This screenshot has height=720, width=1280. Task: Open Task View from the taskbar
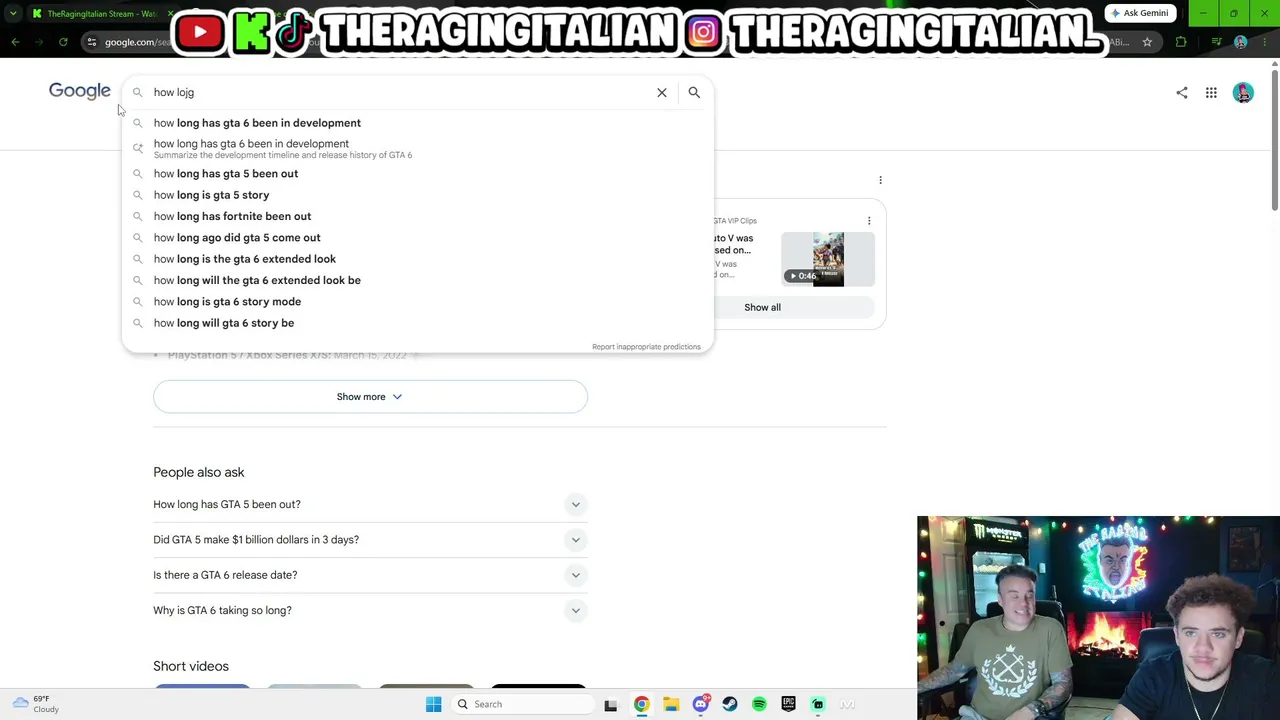point(611,705)
